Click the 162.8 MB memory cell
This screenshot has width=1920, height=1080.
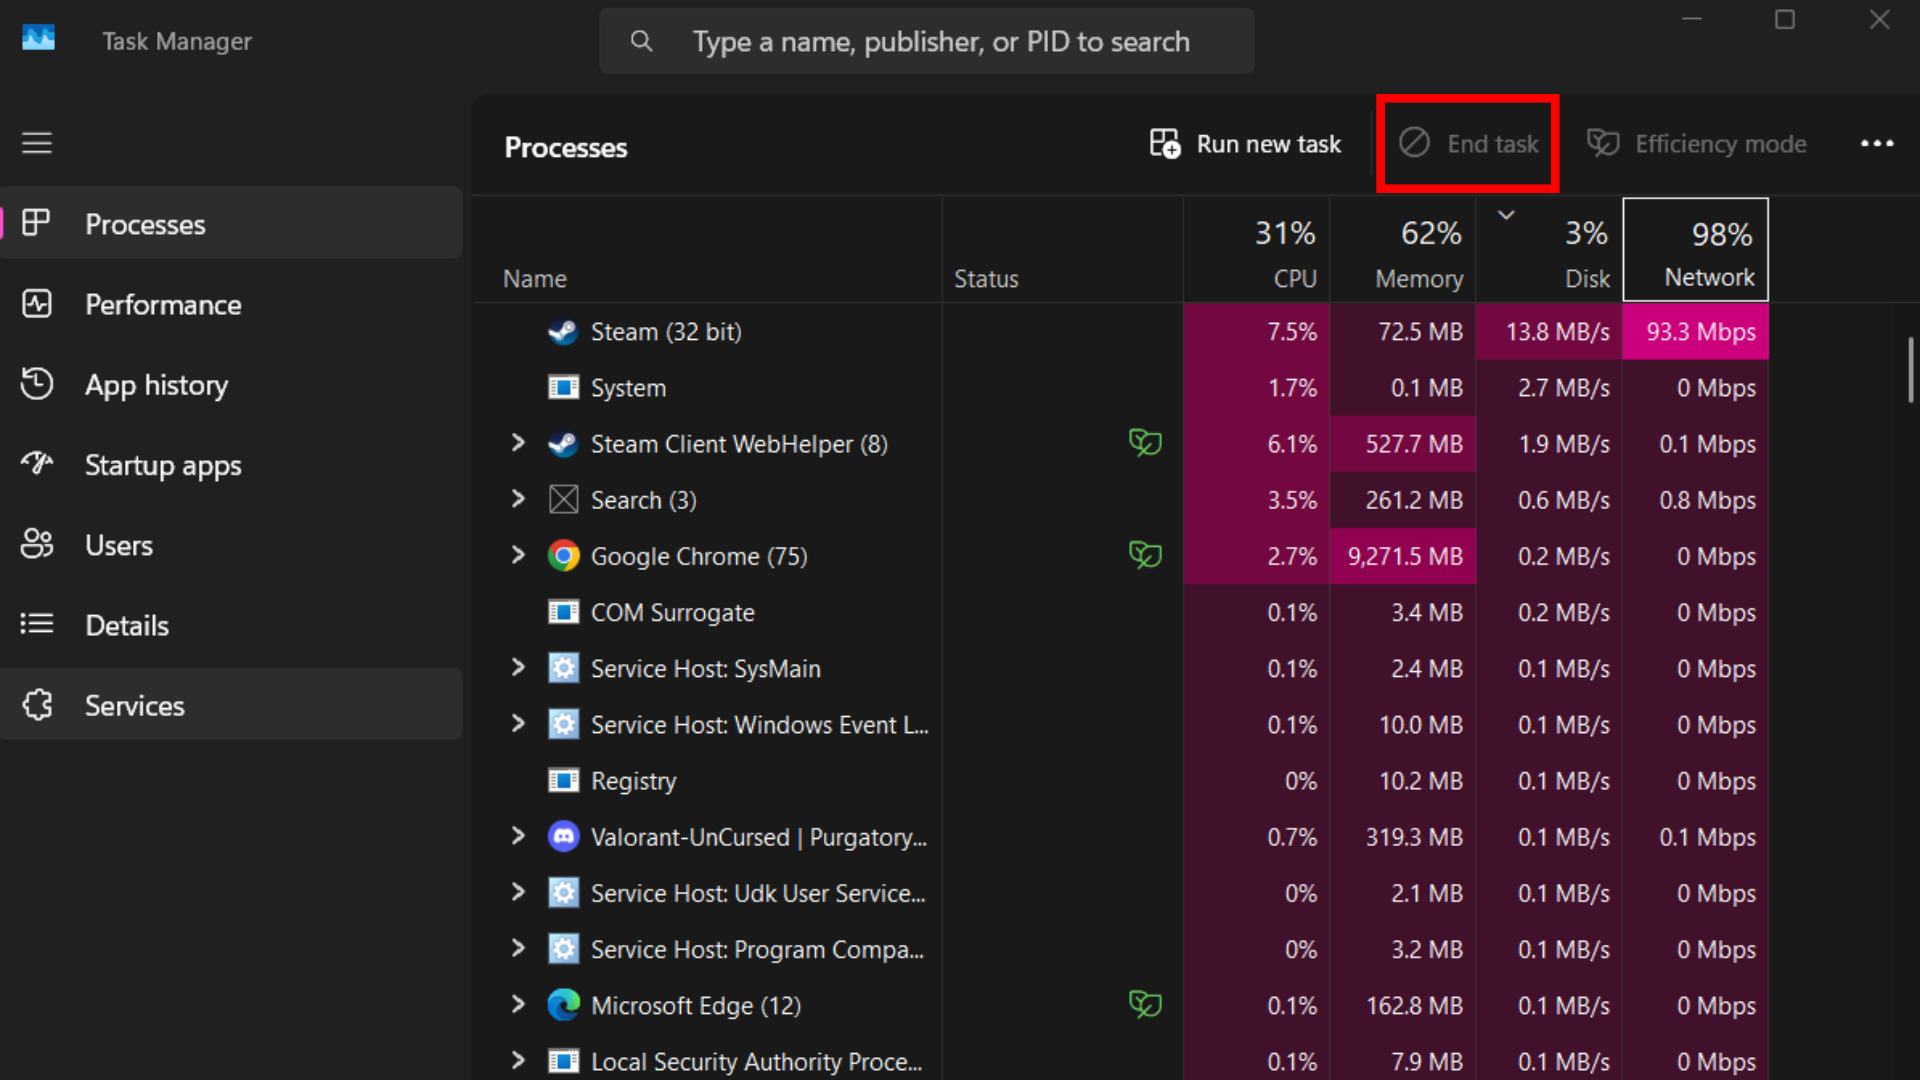point(1403,1005)
